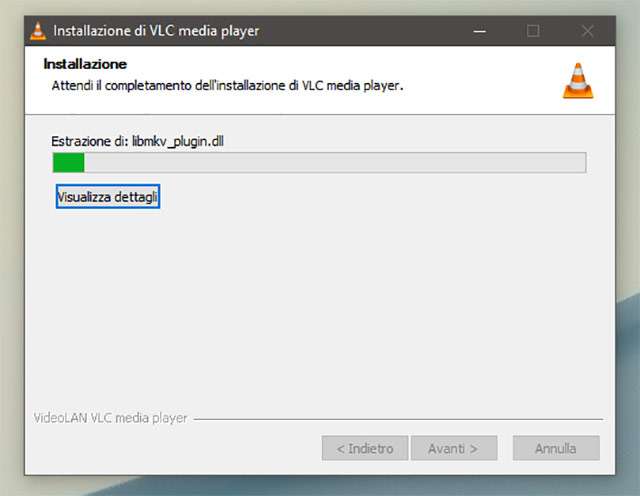Click the bold Installazione heading

click(85, 64)
